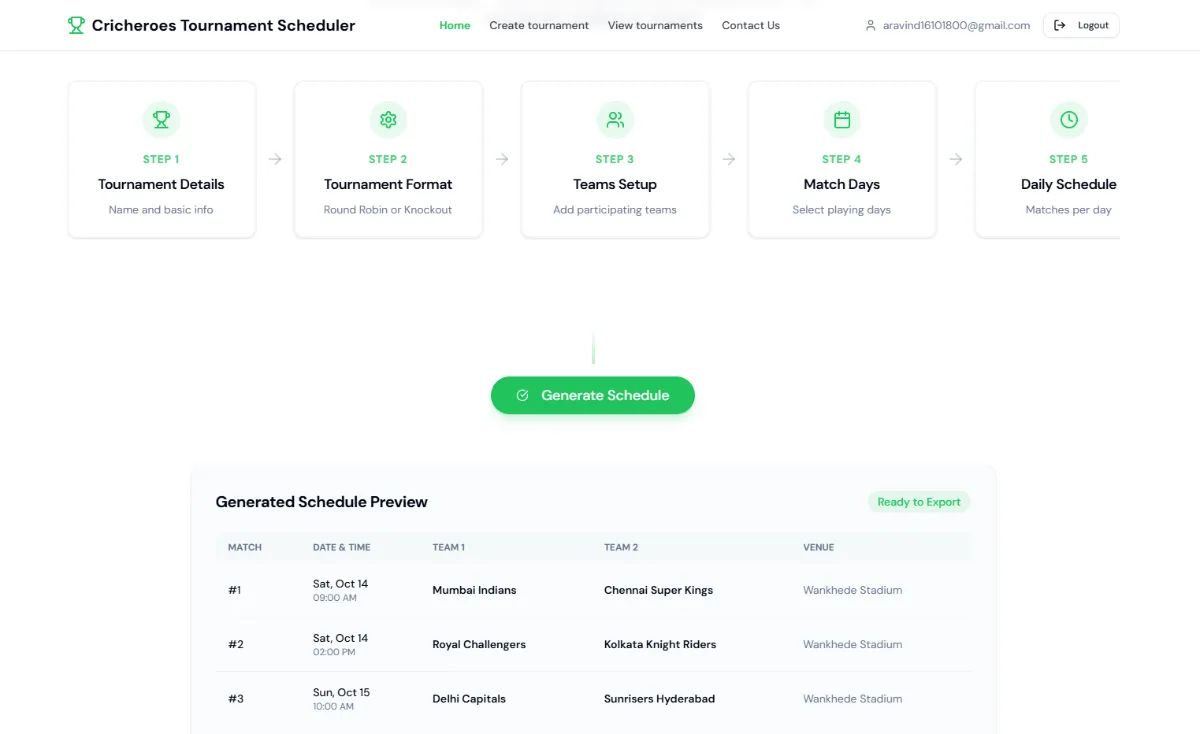
Task: Select the Daily Schedule step title
Action: coord(1069,184)
